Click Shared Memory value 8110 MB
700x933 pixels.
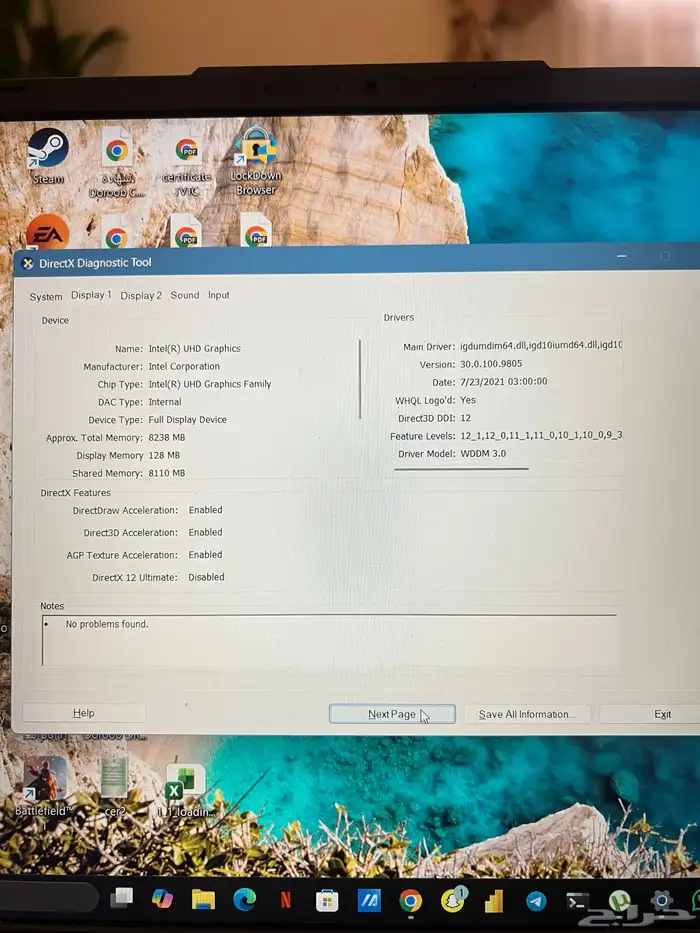pyautogui.click(x=167, y=474)
